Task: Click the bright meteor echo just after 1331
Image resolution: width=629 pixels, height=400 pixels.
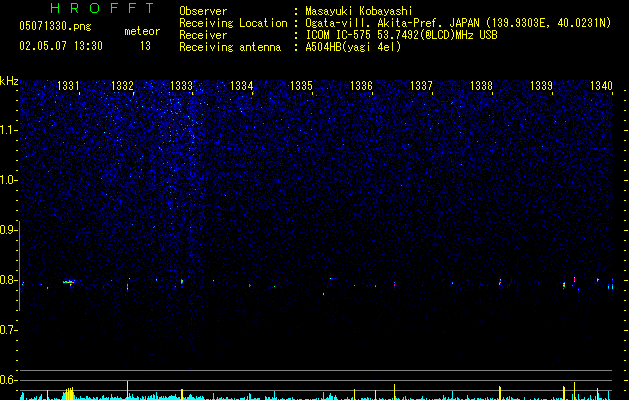Action: [x=69, y=282]
